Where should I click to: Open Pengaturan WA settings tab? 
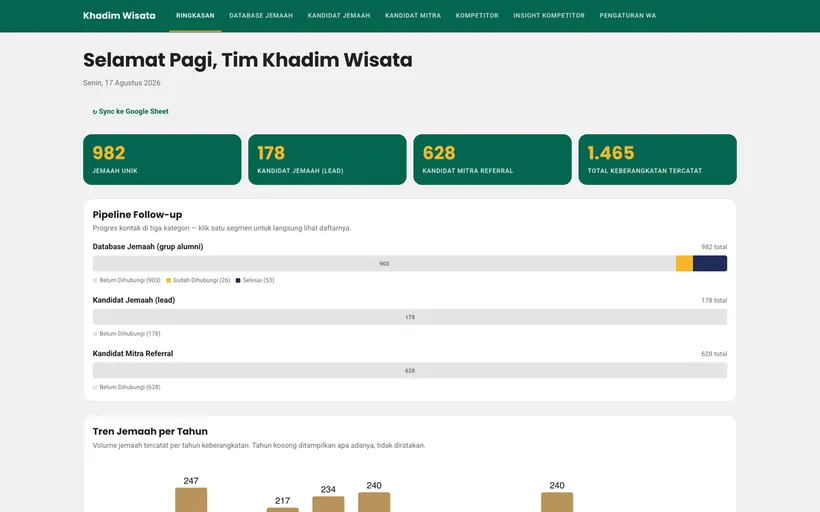(x=628, y=16)
